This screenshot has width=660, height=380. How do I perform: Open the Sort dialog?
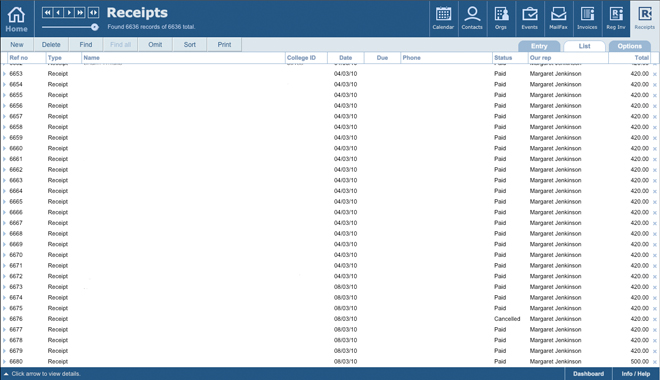(x=189, y=45)
